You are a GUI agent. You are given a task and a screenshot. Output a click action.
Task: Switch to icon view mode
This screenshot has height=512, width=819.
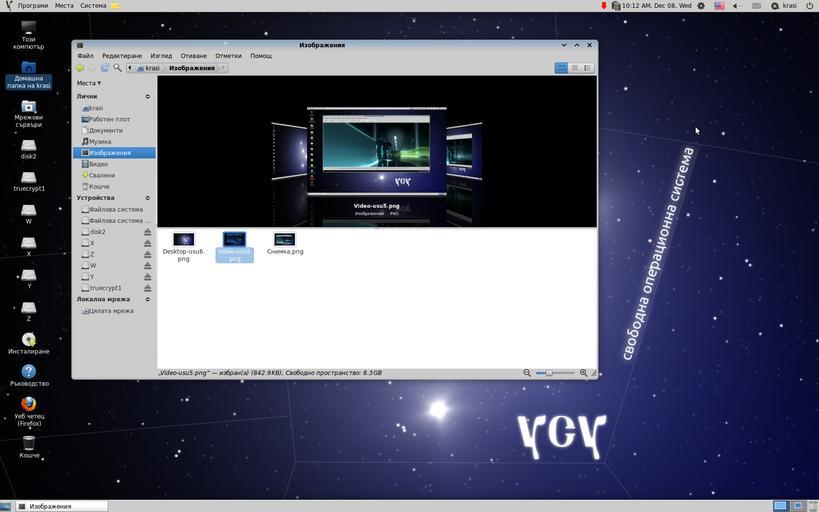coord(561,68)
